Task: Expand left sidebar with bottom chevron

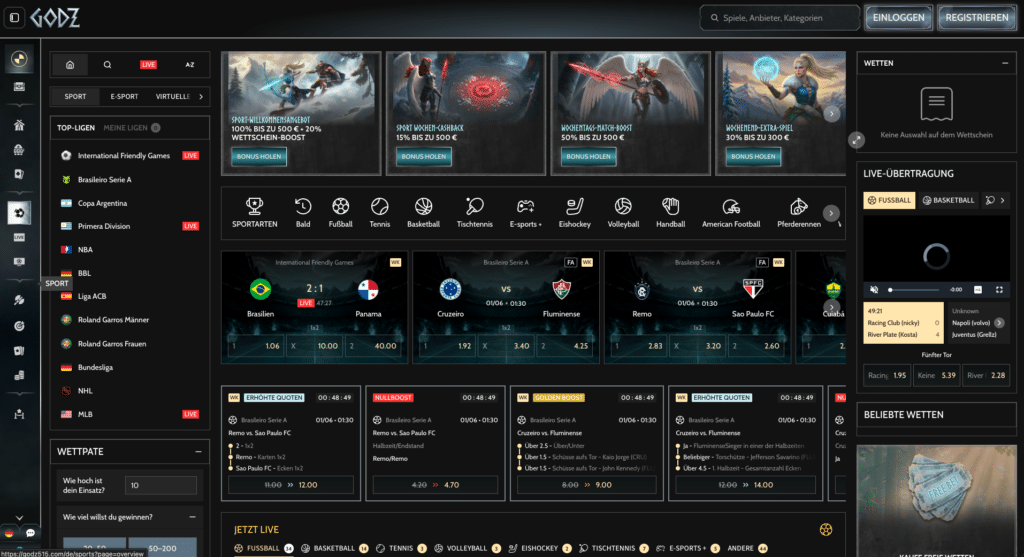Action: pyautogui.click(x=19, y=518)
